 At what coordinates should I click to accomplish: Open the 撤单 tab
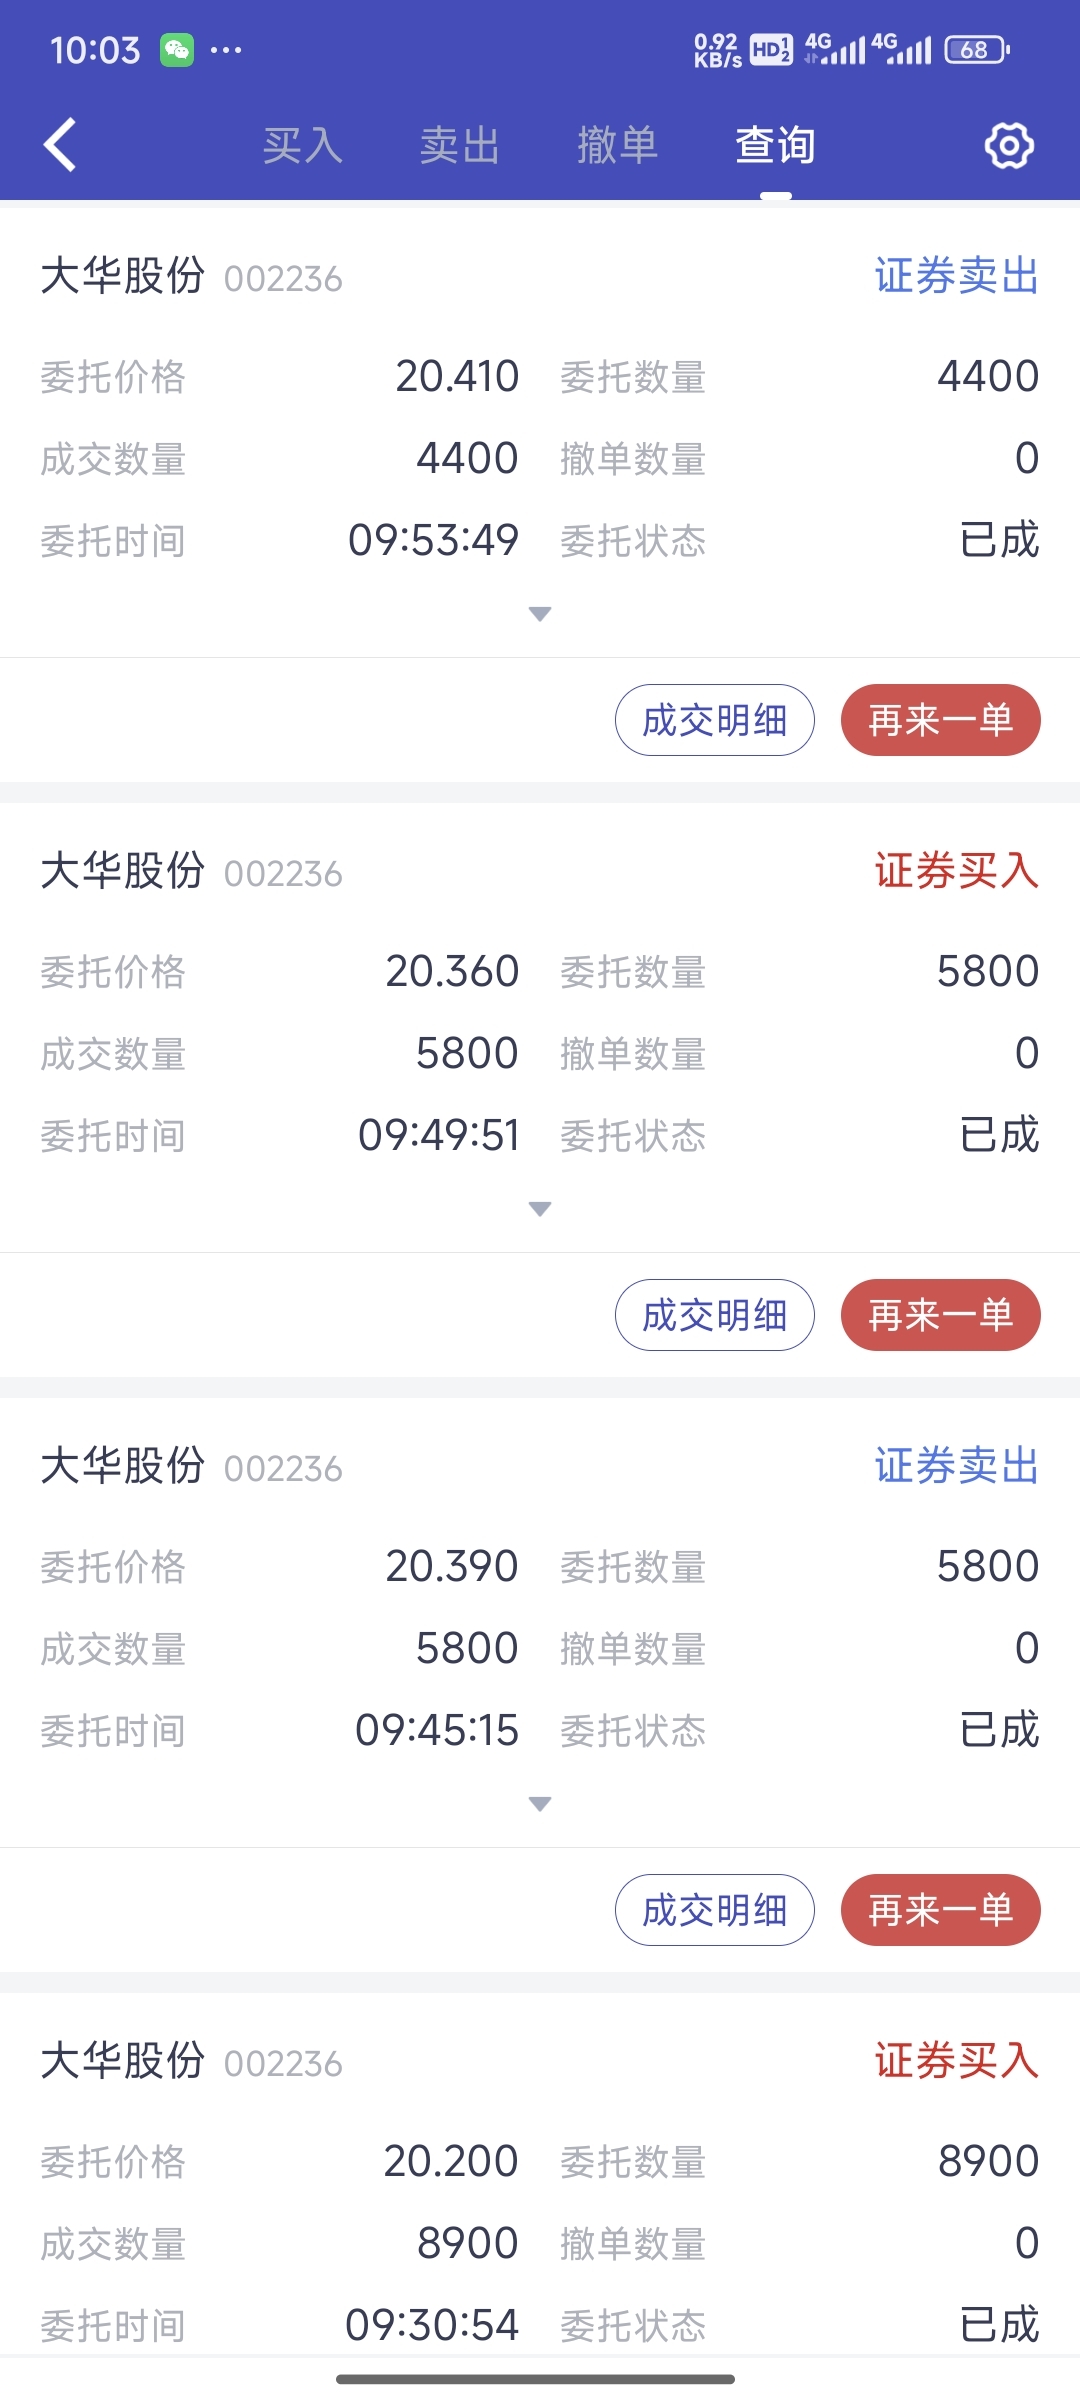click(x=617, y=146)
